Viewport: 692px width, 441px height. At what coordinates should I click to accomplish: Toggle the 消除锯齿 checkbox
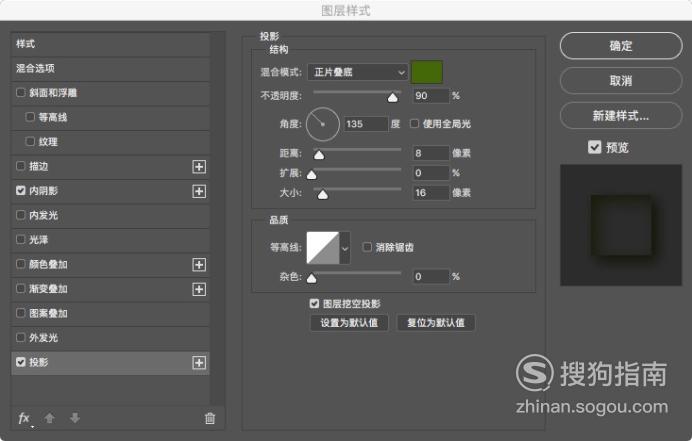(x=367, y=247)
